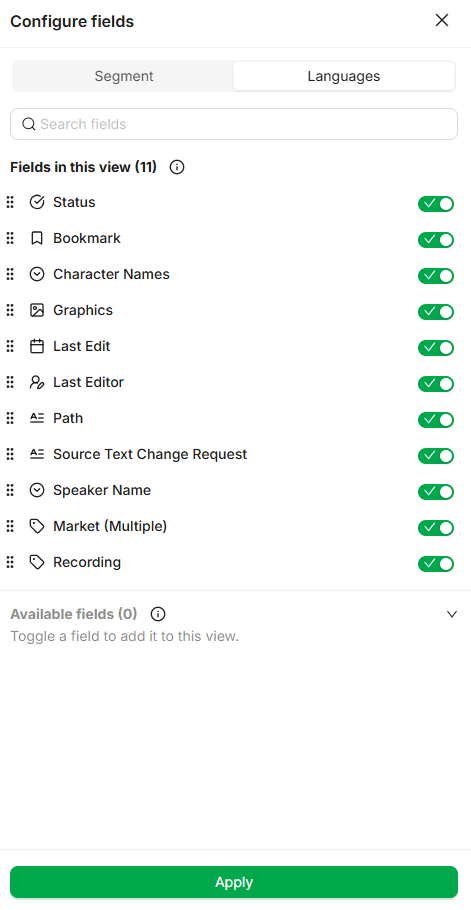Click the drag handle icon for Status field
The height and width of the screenshot is (910, 471).
click(x=10, y=202)
